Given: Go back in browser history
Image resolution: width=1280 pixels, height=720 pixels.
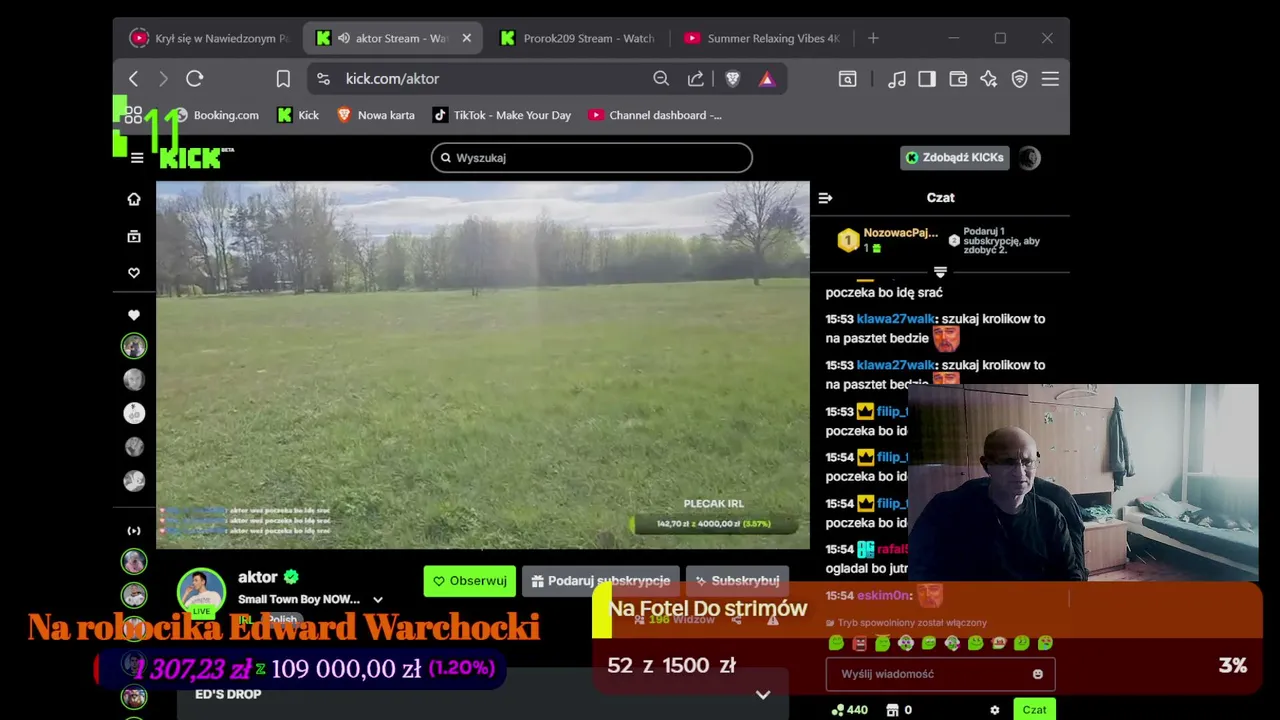Looking at the screenshot, I should tap(133, 79).
